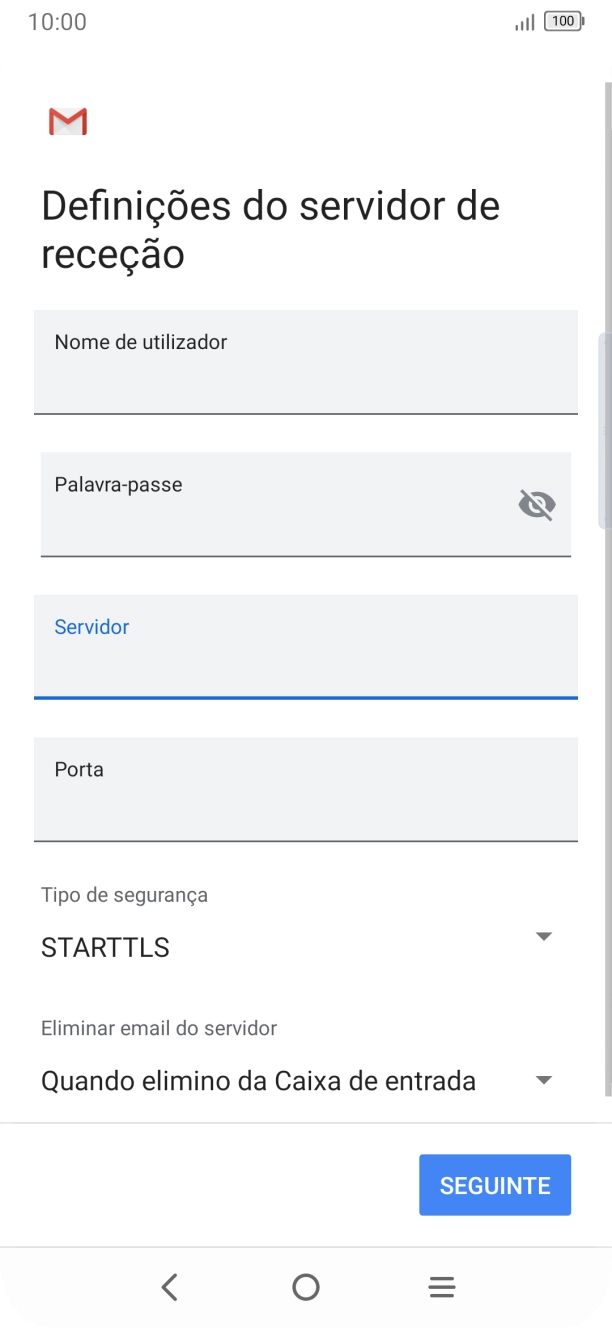Click the Gmail app icon
612x1328 pixels.
66,120
